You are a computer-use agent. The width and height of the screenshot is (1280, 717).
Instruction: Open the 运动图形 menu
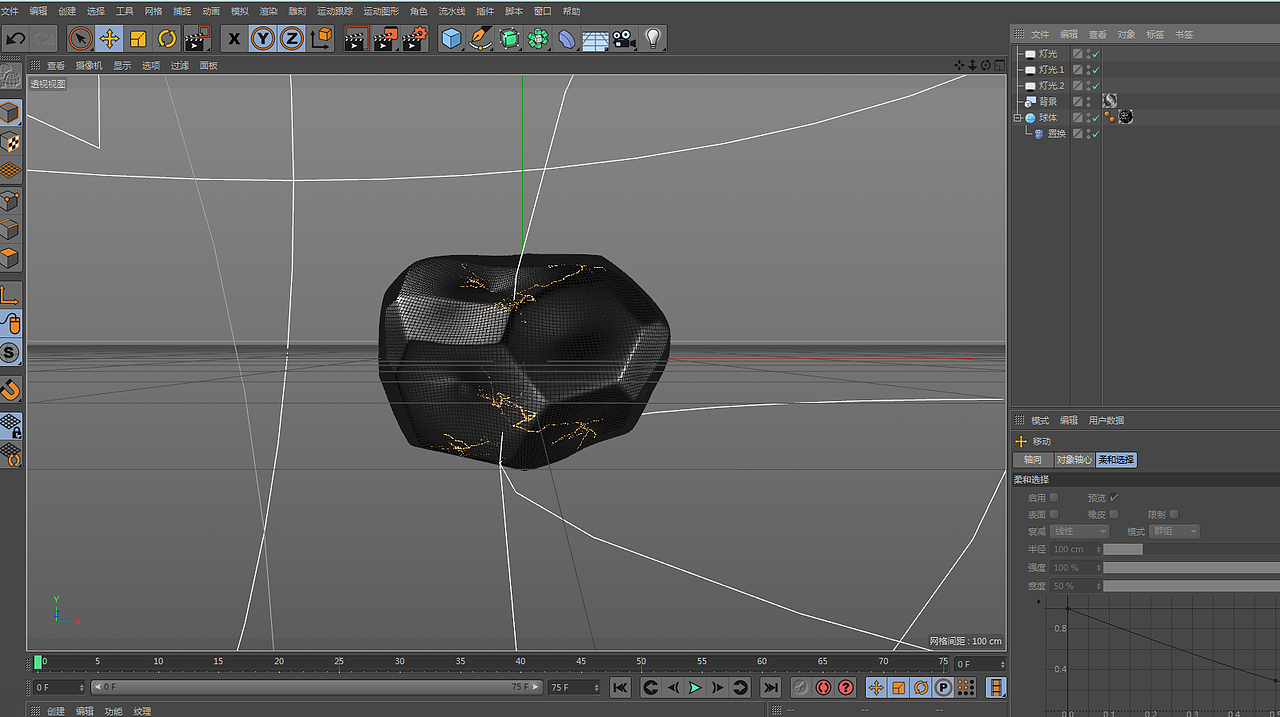[x=381, y=11]
